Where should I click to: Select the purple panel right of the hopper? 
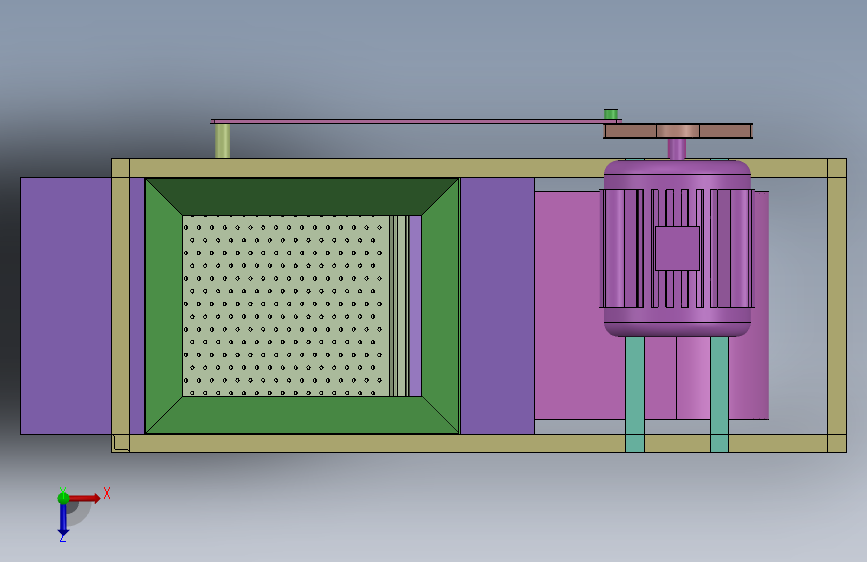[497, 306]
